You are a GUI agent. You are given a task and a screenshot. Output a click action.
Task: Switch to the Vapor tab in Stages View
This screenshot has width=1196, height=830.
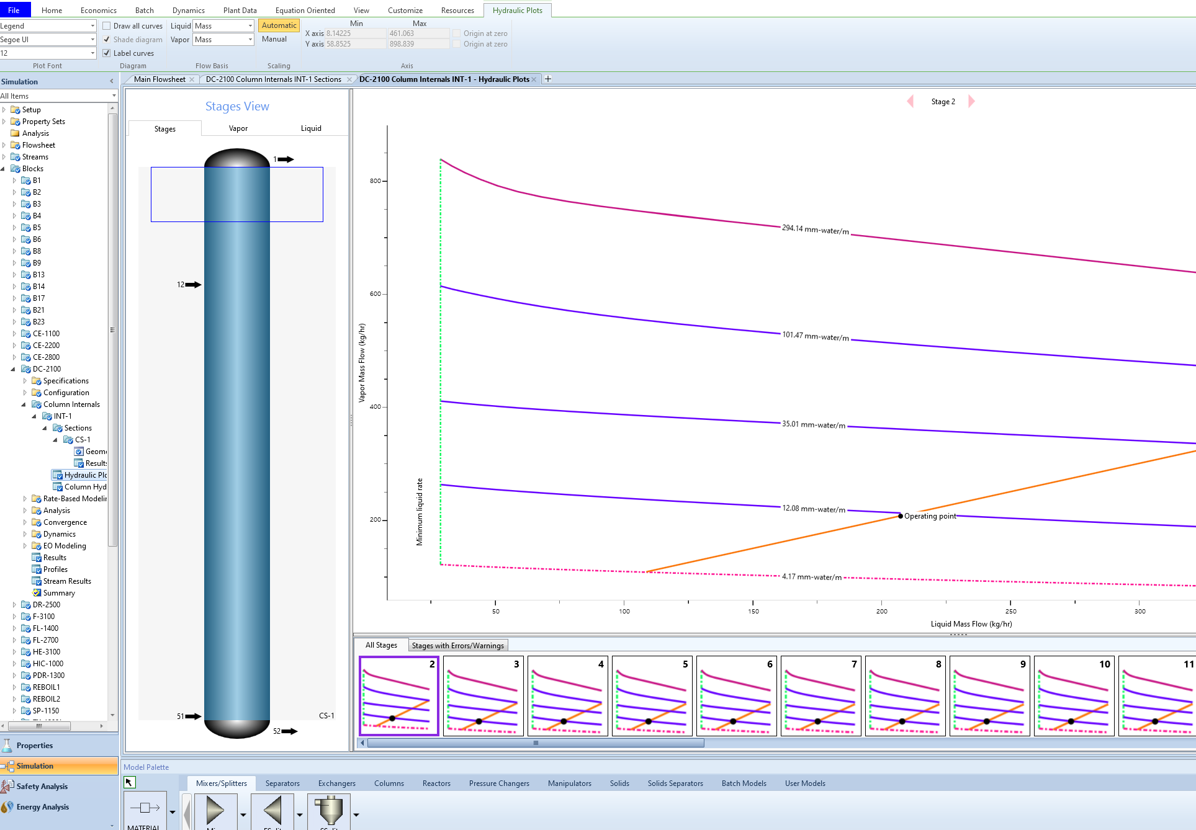[x=238, y=128]
